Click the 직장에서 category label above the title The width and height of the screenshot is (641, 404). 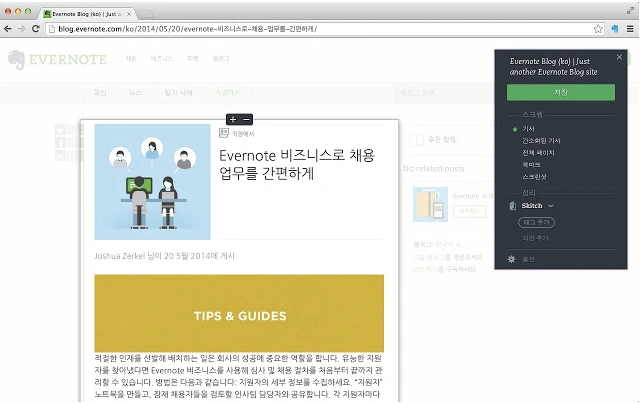point(243,134)
